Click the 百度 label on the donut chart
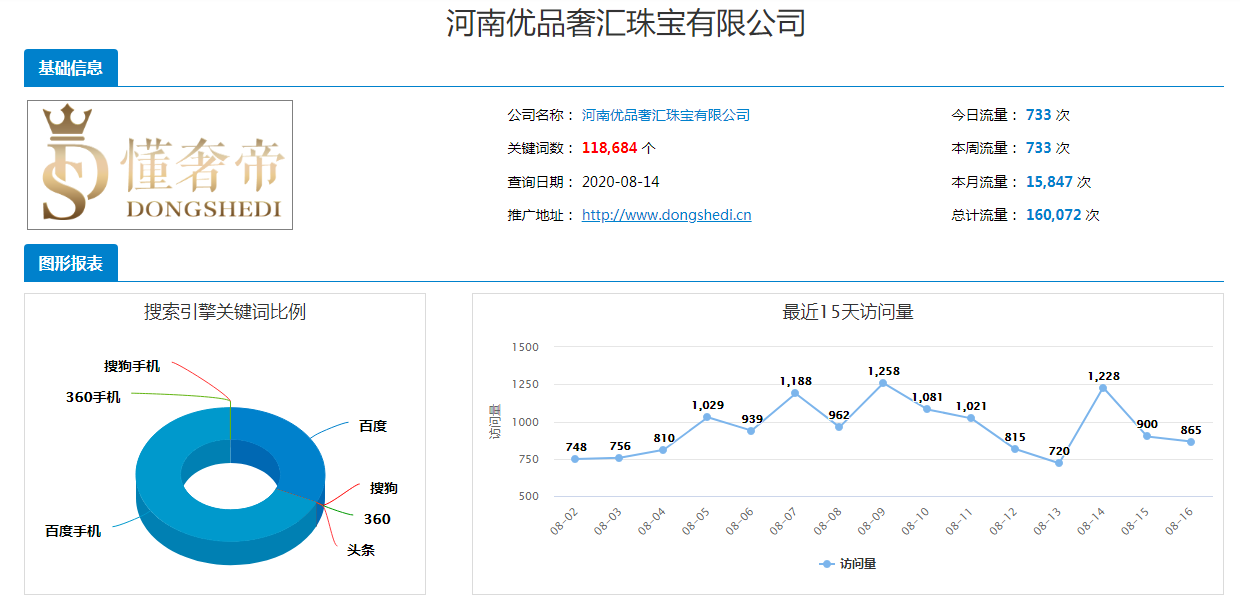 [373, 426]
